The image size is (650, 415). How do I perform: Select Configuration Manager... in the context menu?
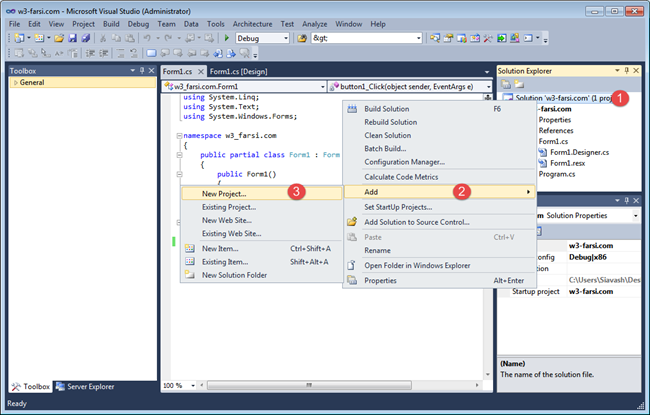(x=439, y=162)
